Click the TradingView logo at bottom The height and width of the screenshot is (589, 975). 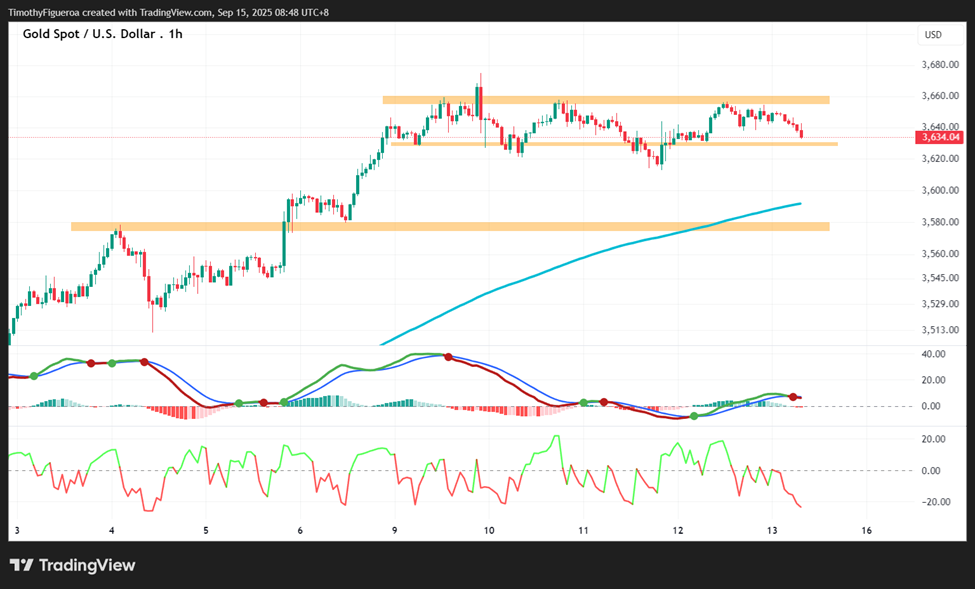[x=72, y=565]
